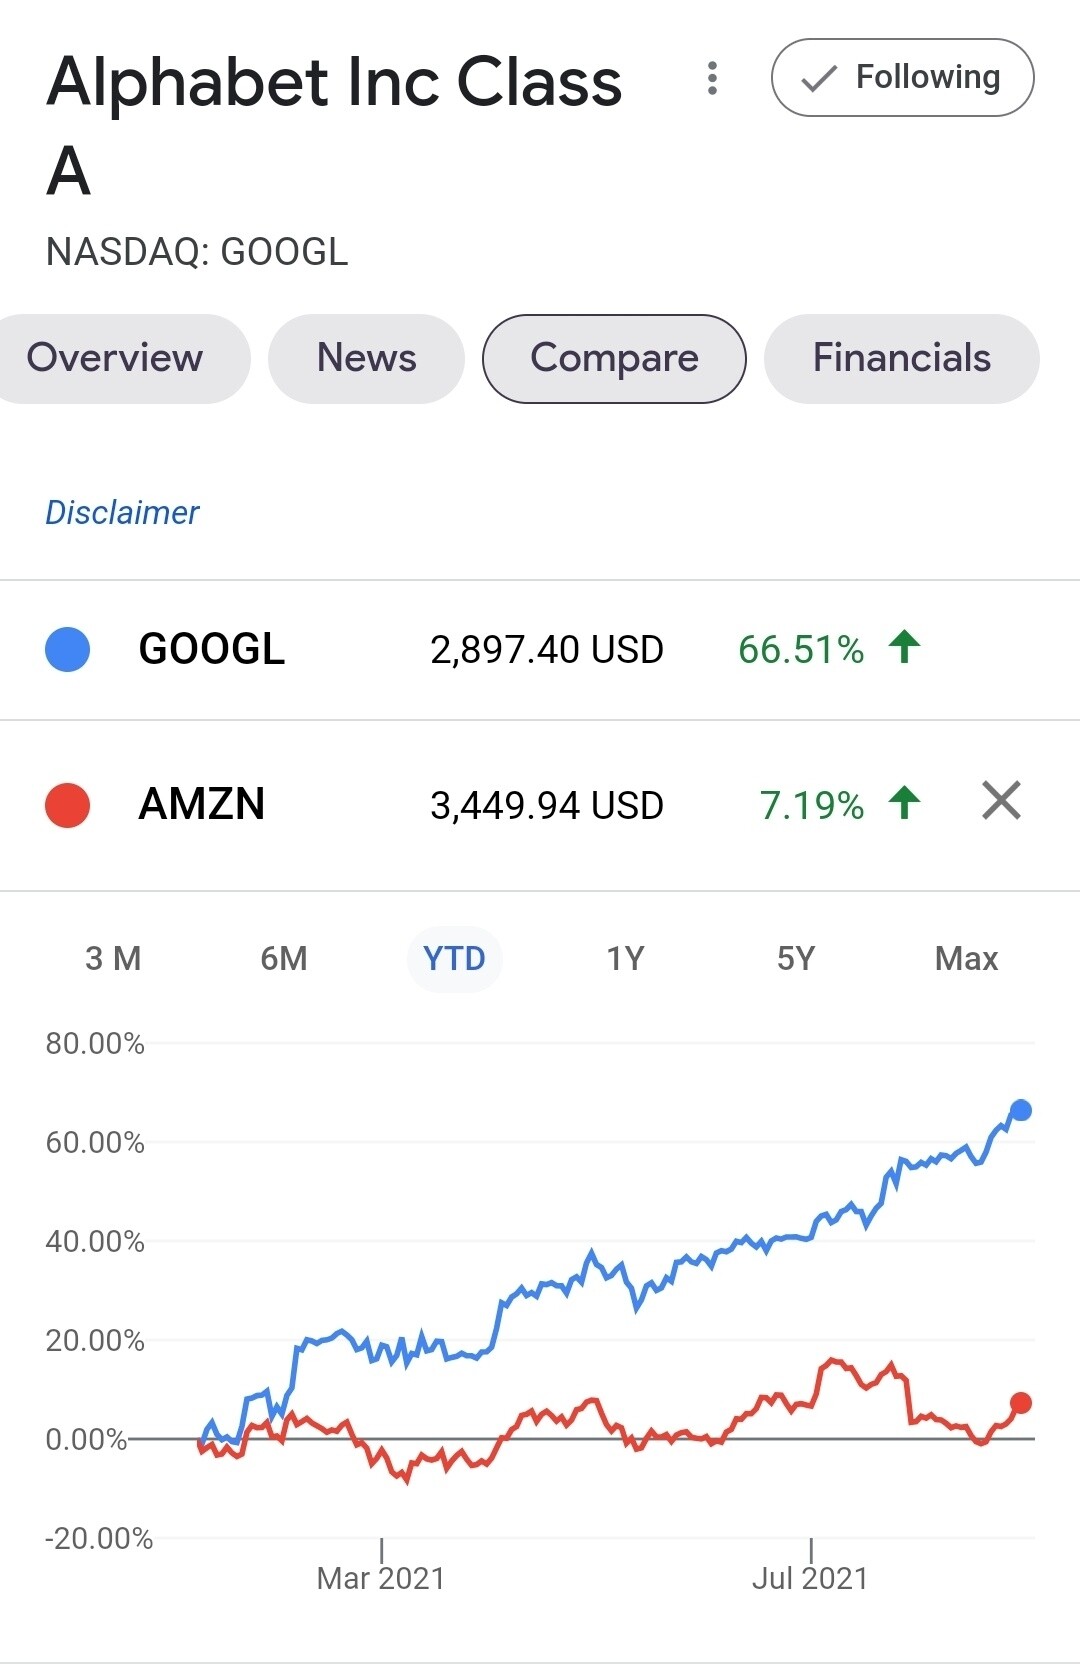The height and width of the screenshot is (1671, 1080).
Task: Unfollow Alphabet via the Following toggle
Action: [x=902, y=77]
